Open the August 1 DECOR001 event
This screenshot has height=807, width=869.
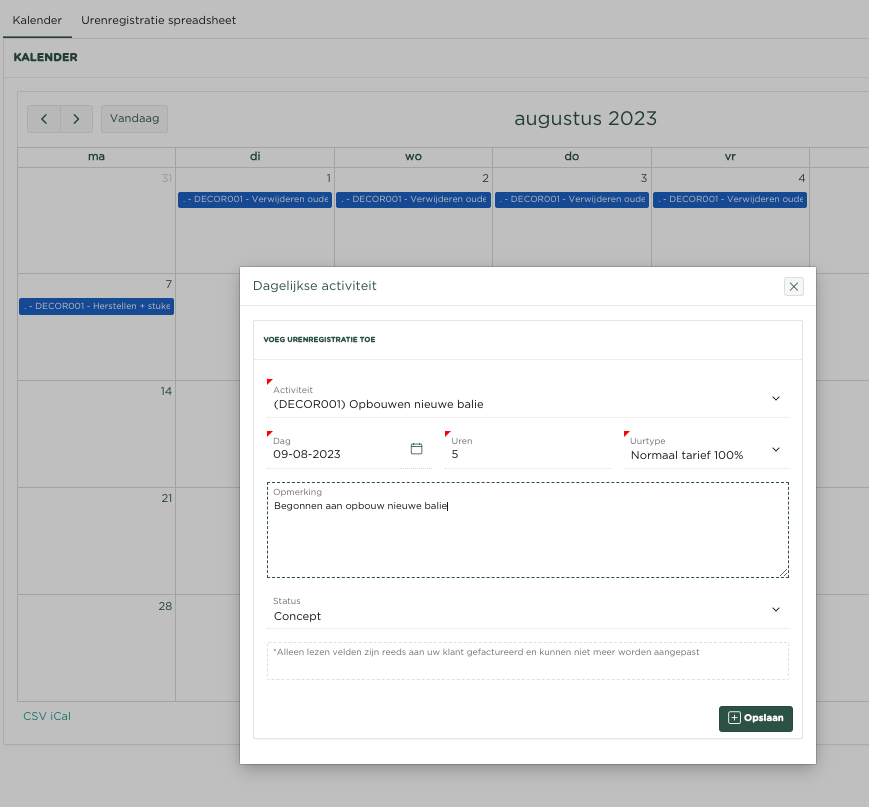tap(255, 200)
